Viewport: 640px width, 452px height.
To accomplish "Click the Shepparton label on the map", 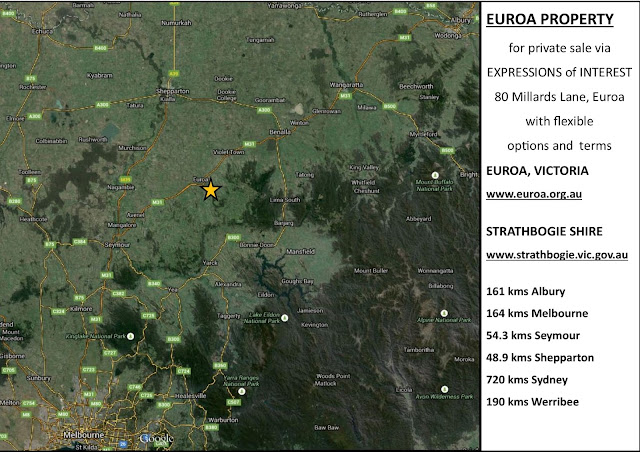I will [173, 91].
